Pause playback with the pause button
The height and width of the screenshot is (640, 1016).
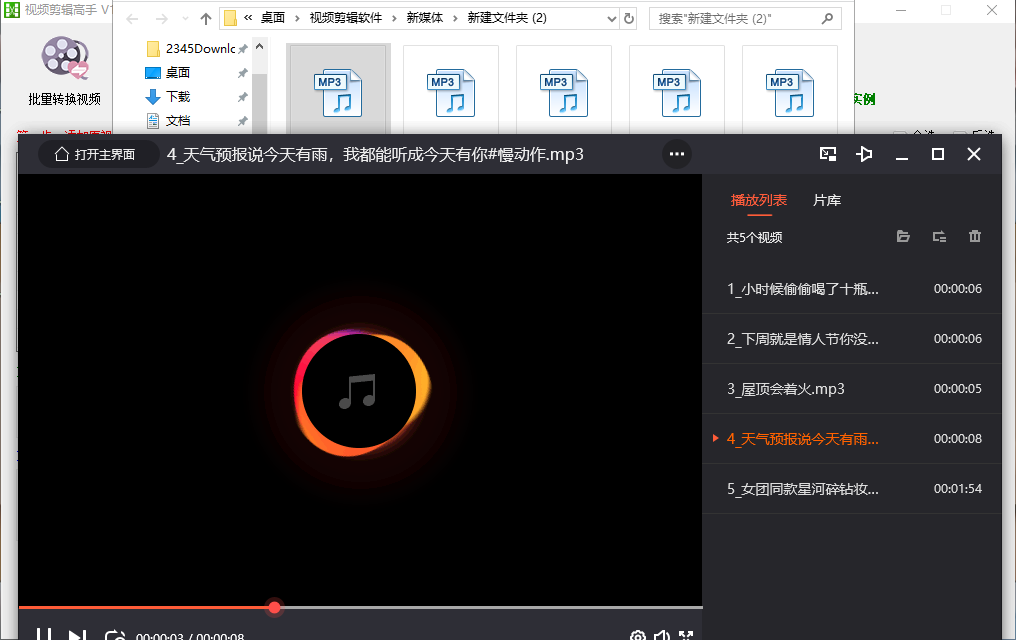point(43,635)
